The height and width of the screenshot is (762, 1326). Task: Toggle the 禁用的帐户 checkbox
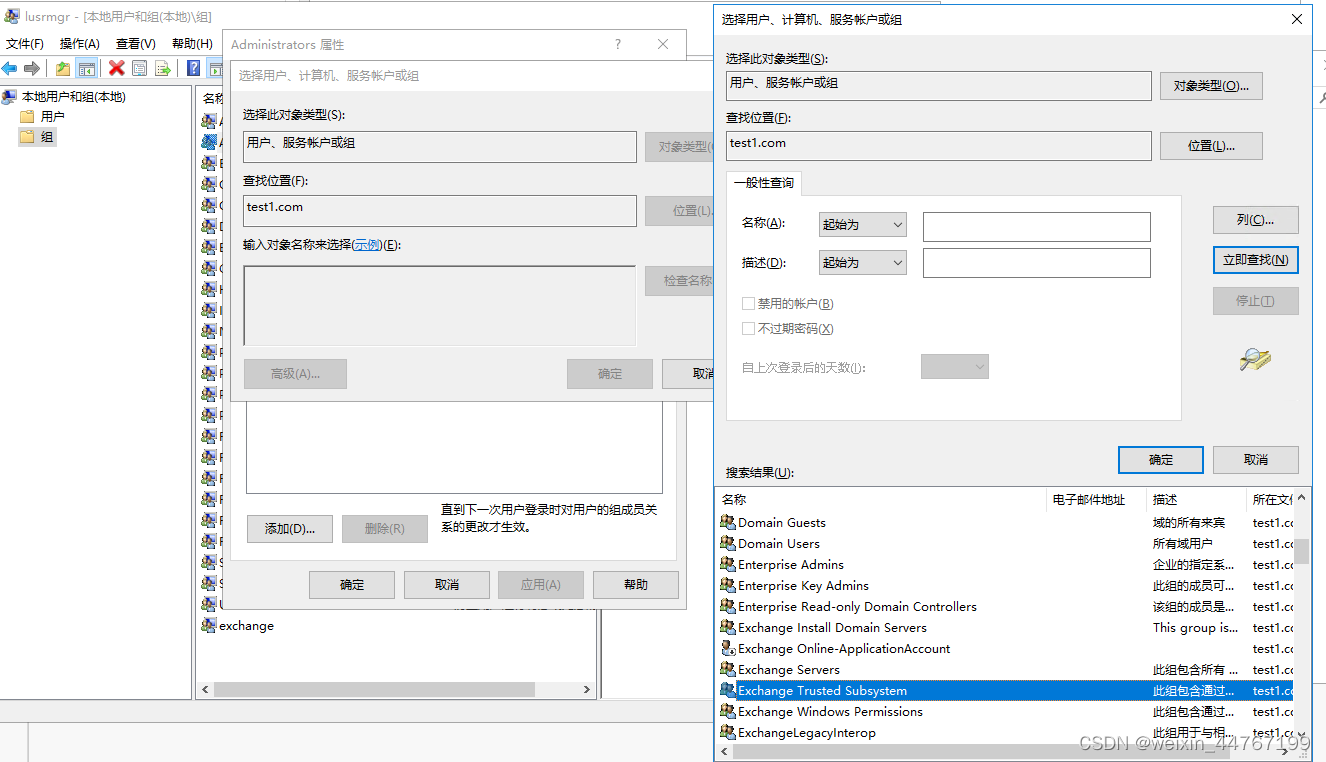coord(748,303)
